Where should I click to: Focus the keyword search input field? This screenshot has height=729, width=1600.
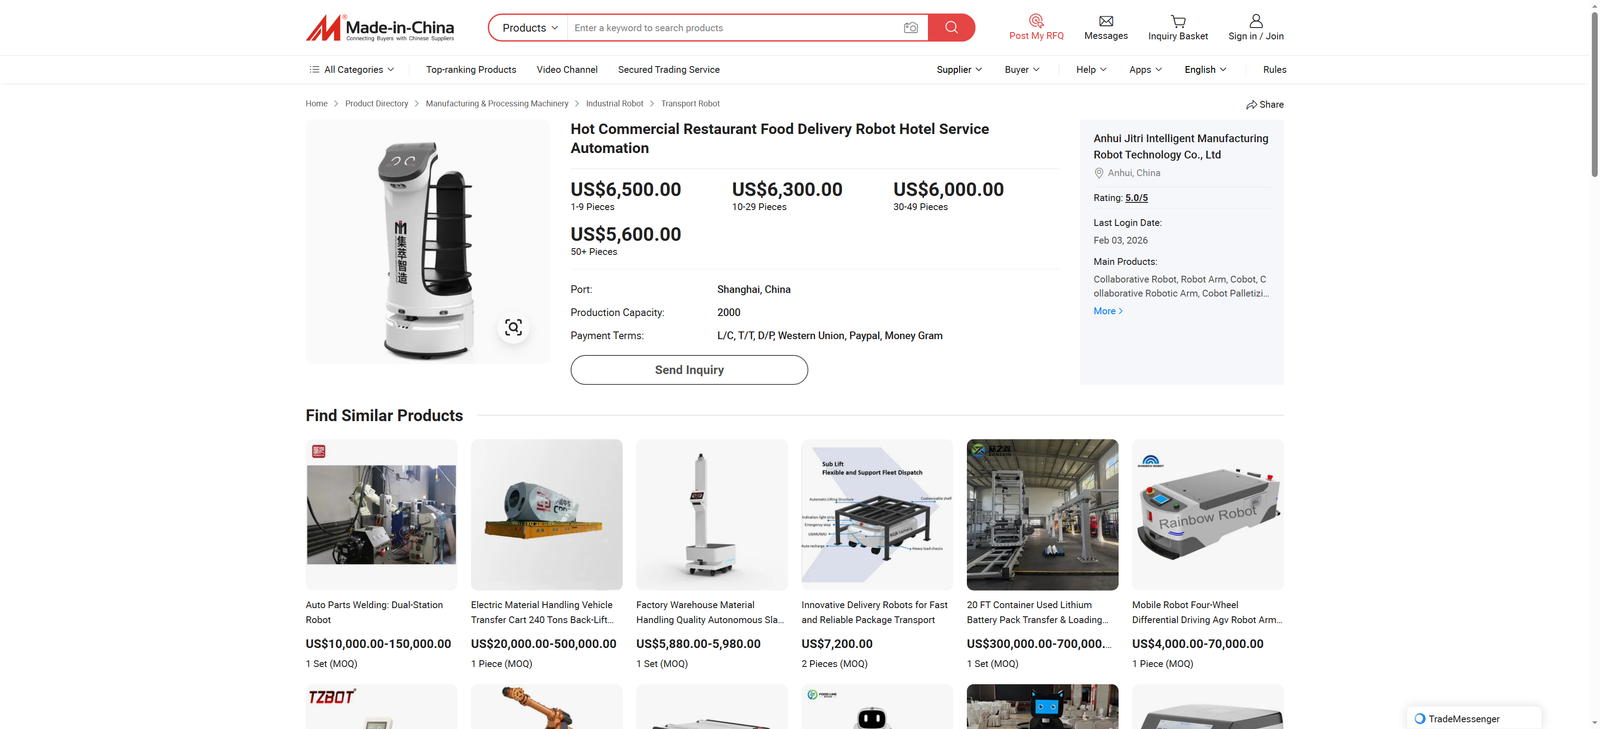point(730,28)
